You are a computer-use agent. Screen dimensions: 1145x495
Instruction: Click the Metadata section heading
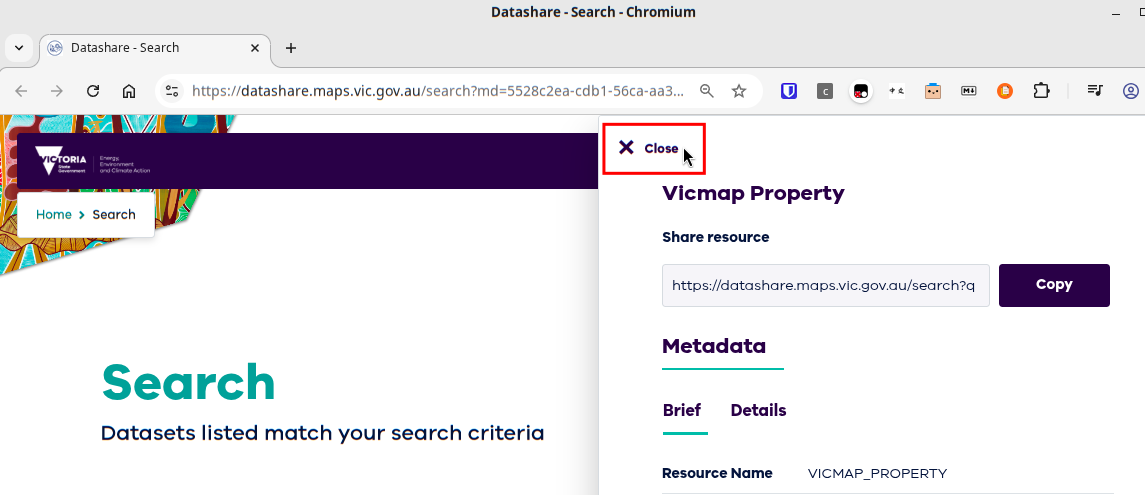pyautogui.click(x=714, y=346)
